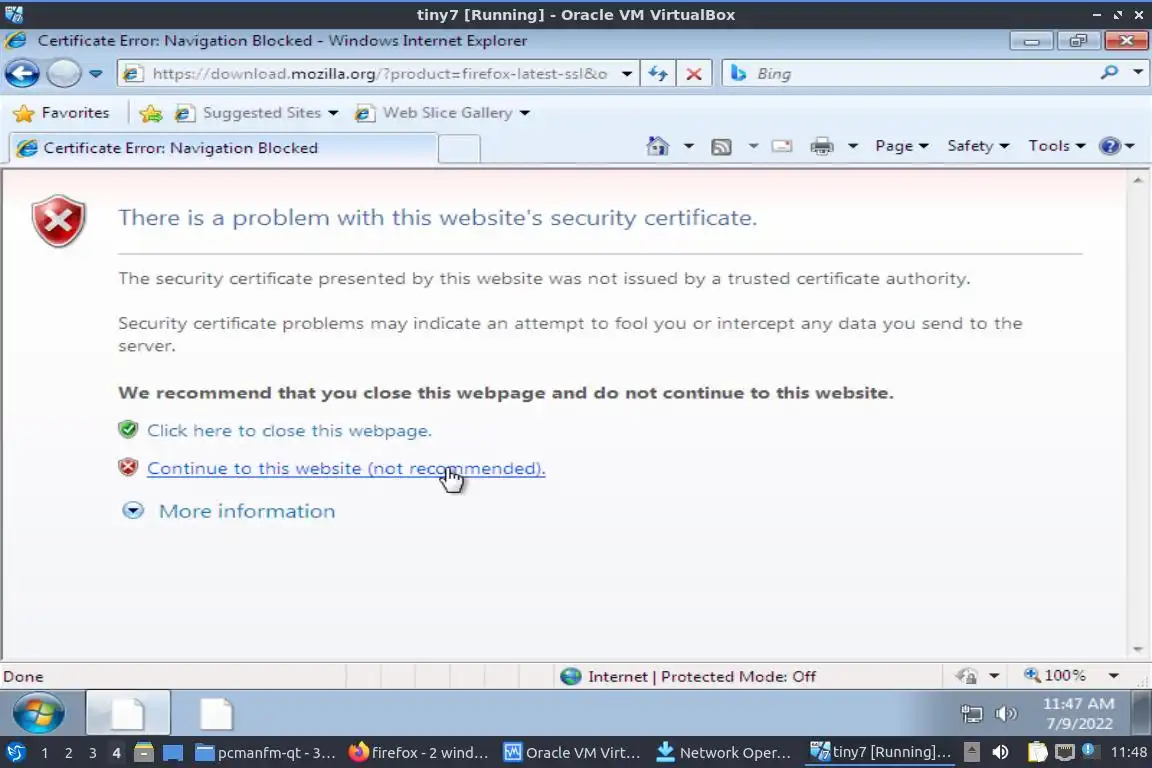
Task: Click the status bar privacy report icon
Action: tap(967, 675)
